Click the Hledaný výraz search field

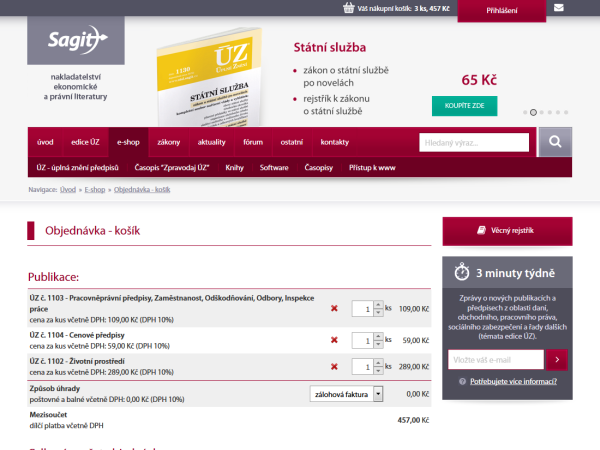[474, 142]
